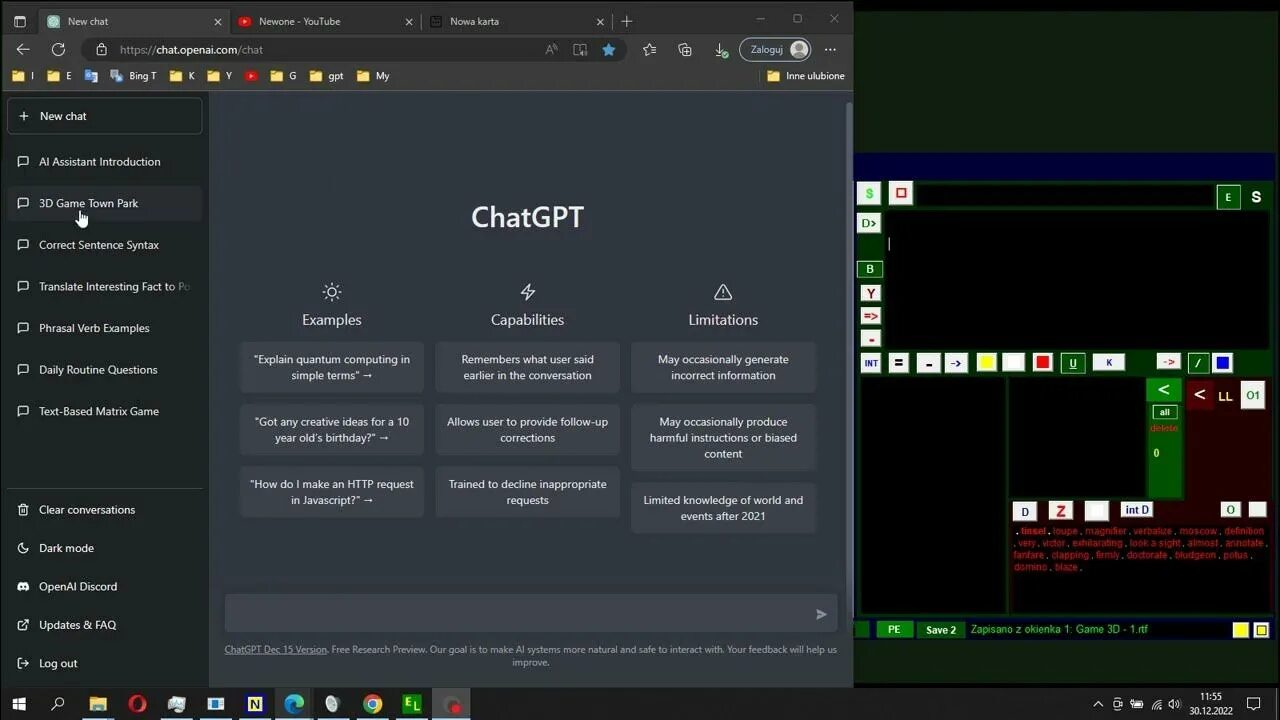Click the word 'tinsel' in the word list

[1033, 531]
